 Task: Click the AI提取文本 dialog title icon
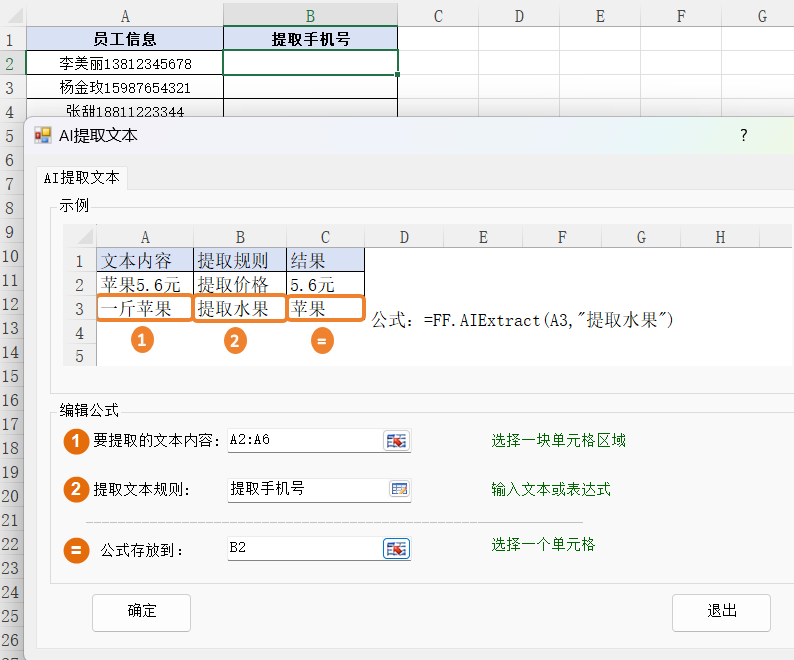pyautogui.click(x=43, y=135)
